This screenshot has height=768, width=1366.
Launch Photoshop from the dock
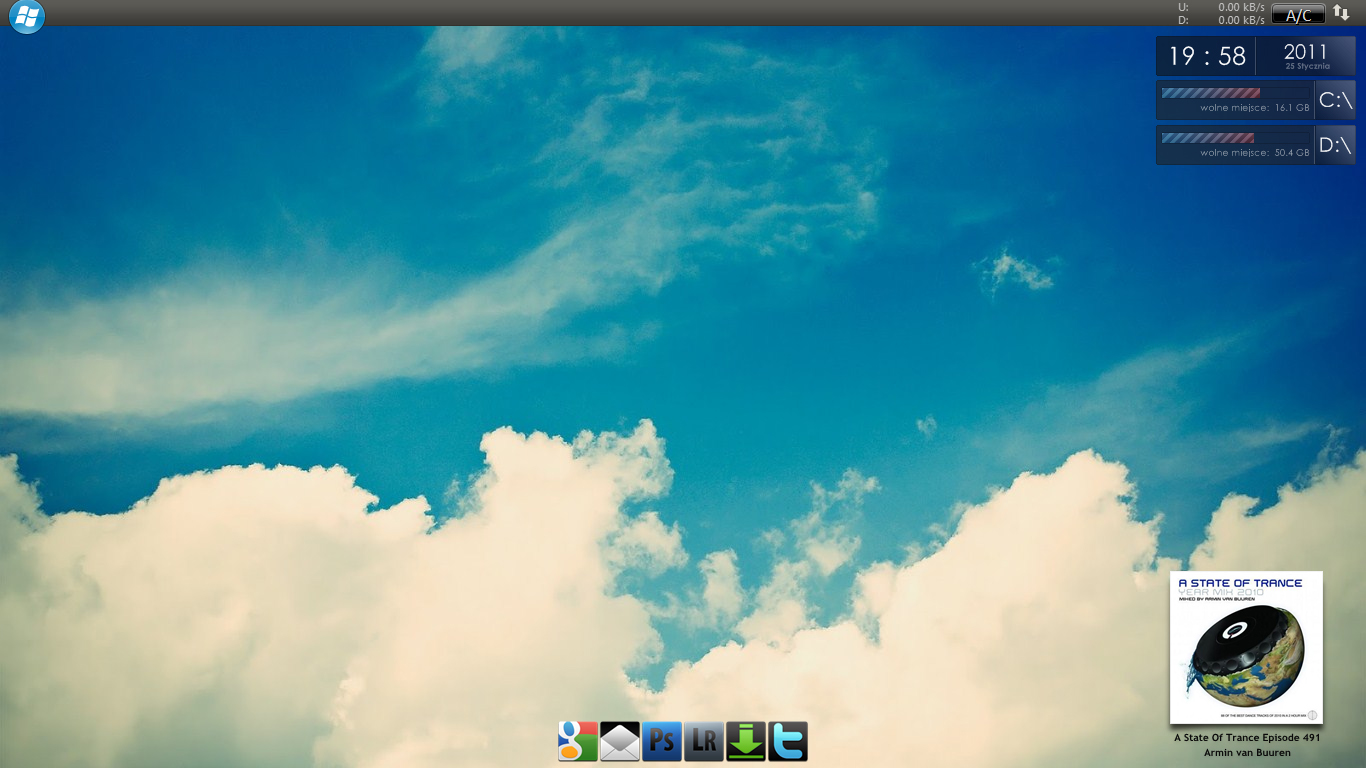(662, 741)
